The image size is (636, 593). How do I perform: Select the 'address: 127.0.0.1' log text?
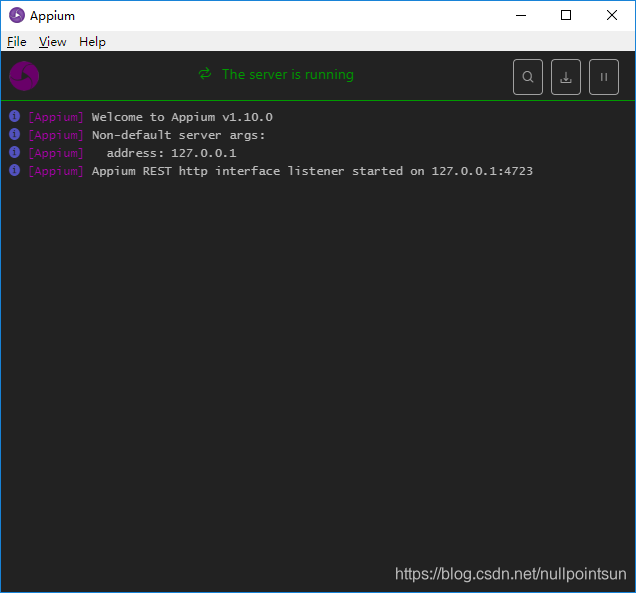[171, 153]
